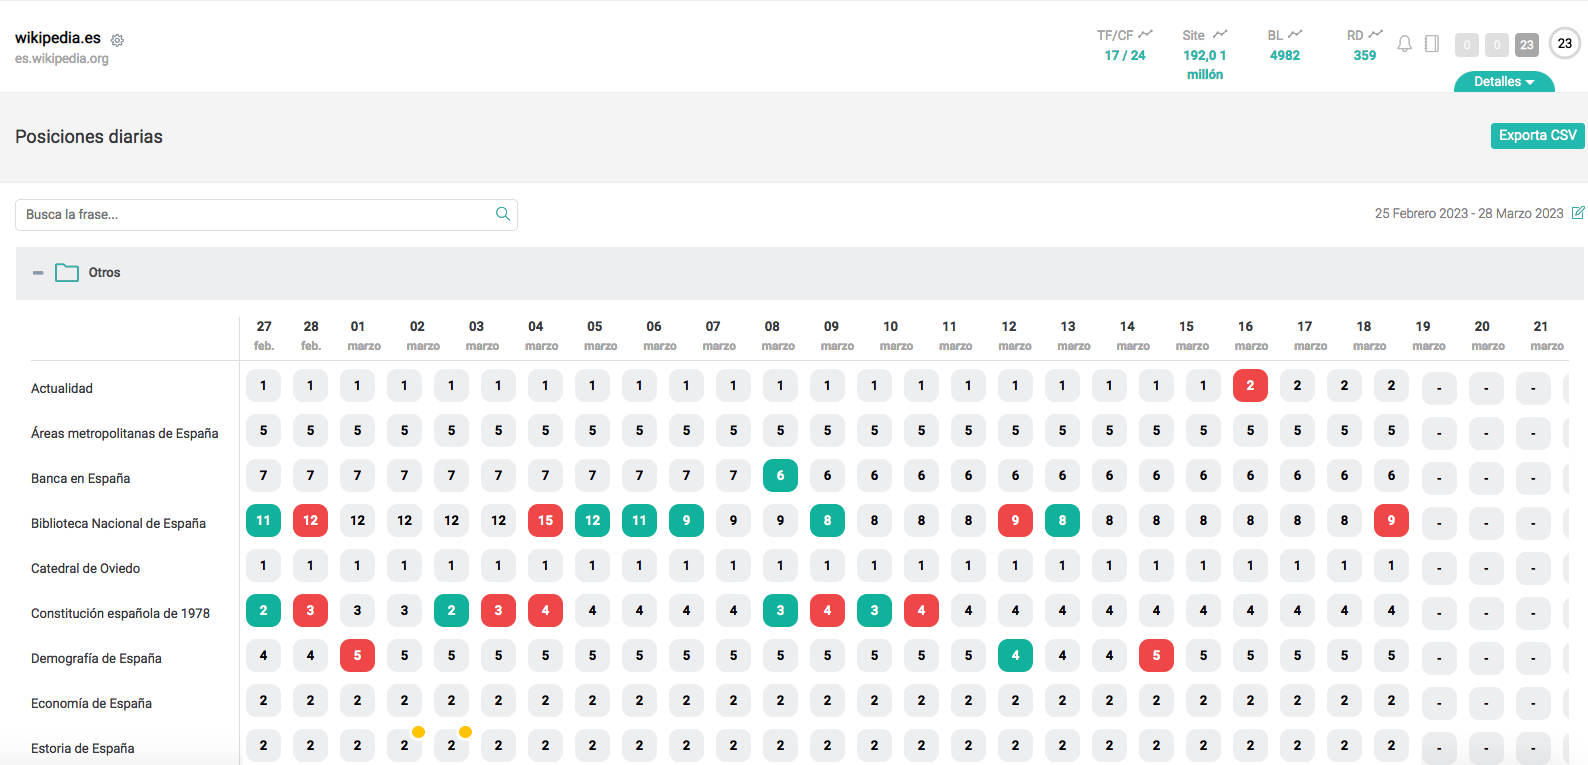
Task: Click the 12 marzo column header
Action: click(x=1015, y=336)
